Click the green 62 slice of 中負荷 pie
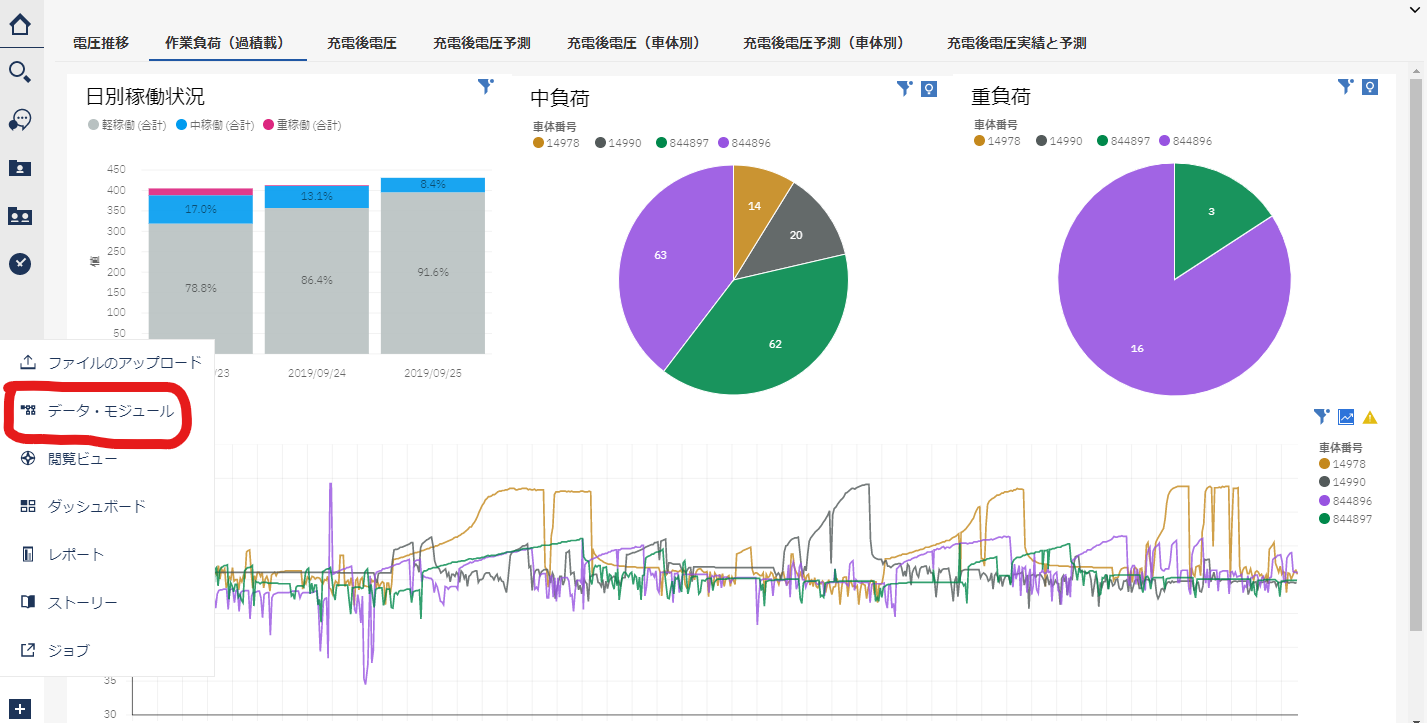 tap(776, 343)
